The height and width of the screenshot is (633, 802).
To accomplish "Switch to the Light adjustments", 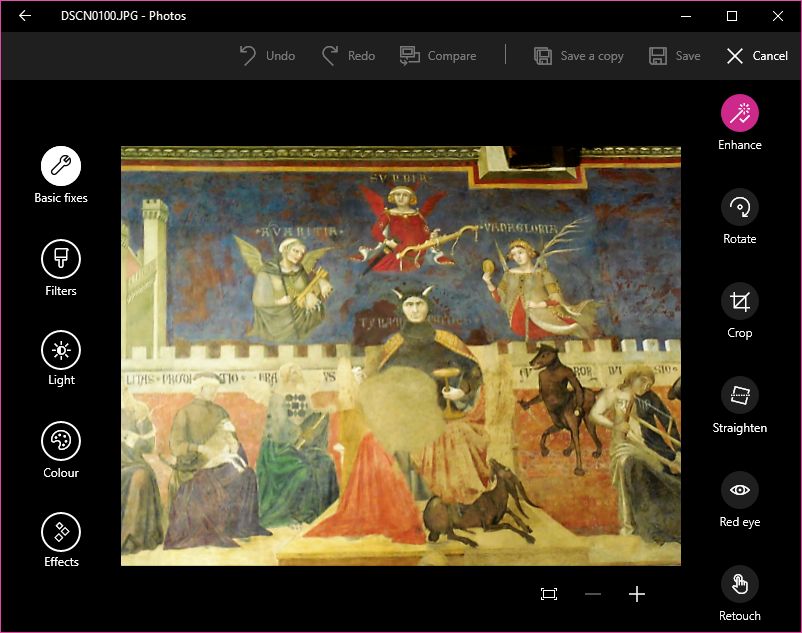I will pos(61,350).
